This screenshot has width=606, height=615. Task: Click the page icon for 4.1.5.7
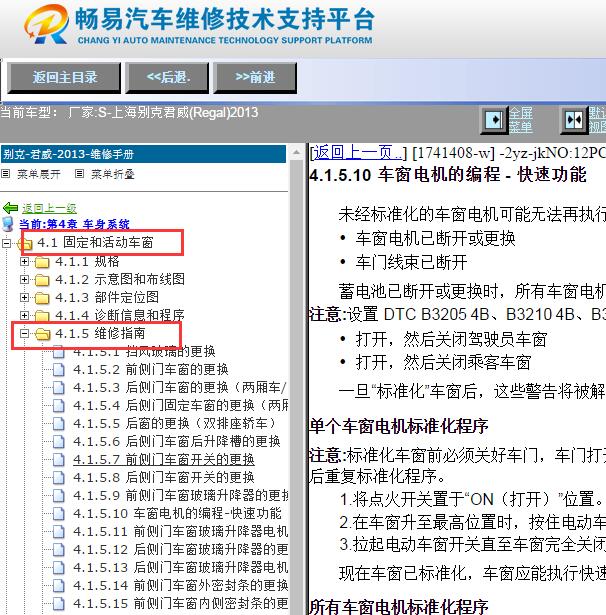[x=59, y=460]
